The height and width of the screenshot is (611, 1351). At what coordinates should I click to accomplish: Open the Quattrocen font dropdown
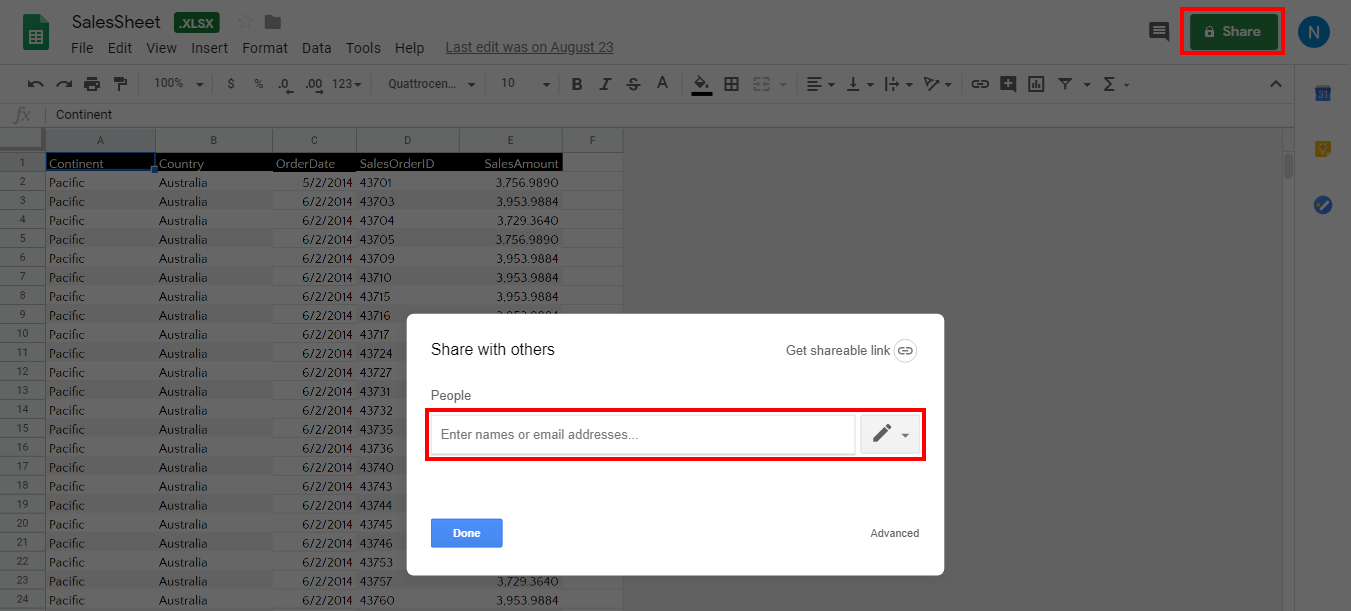[430, 83]
